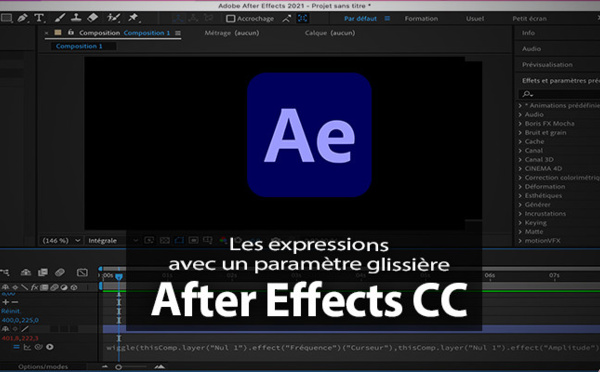Select the Clone Stamp tool
This screenshot has height=372, width=600.
[x=76, y=18]
